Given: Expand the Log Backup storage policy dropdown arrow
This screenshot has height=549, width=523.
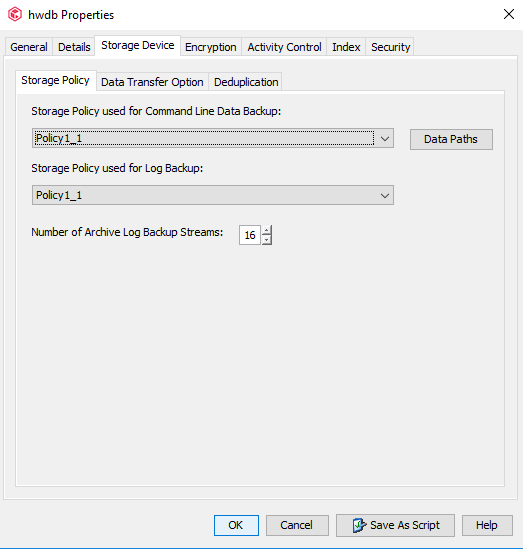Looking at the screenshot, I should click(x=384, y=195).
